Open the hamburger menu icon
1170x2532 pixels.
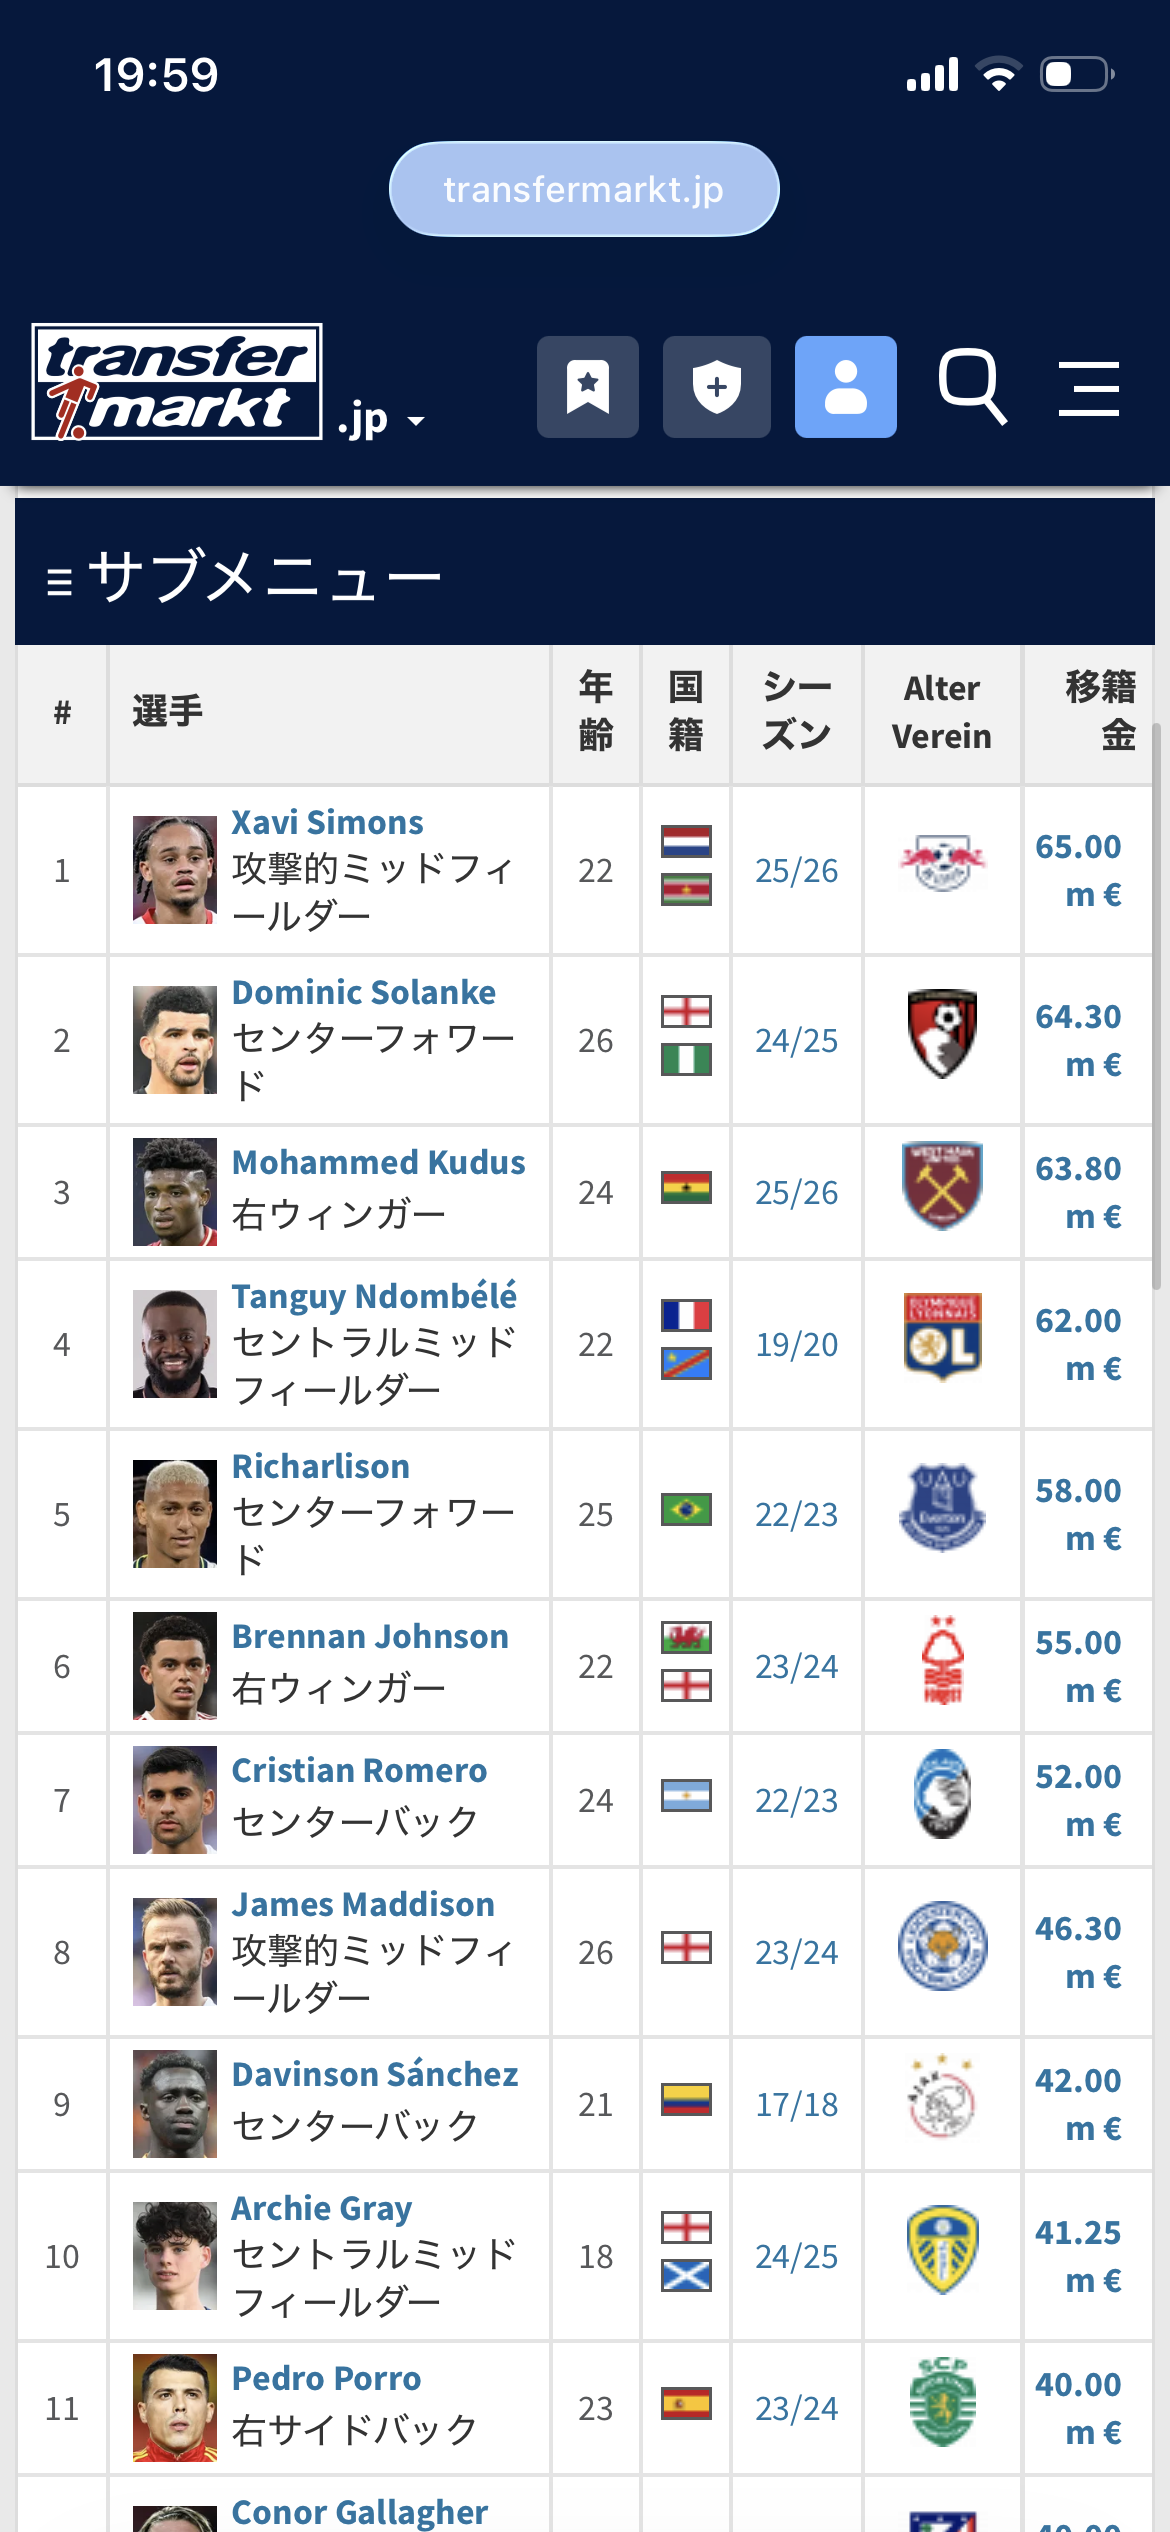[1089, 388]
